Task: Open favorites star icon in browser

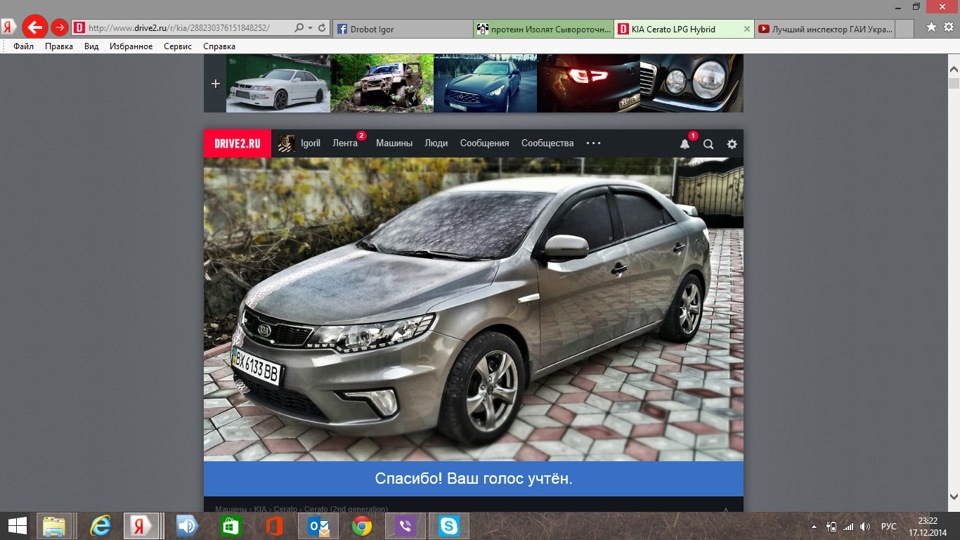Action: (x=931, y=27)
